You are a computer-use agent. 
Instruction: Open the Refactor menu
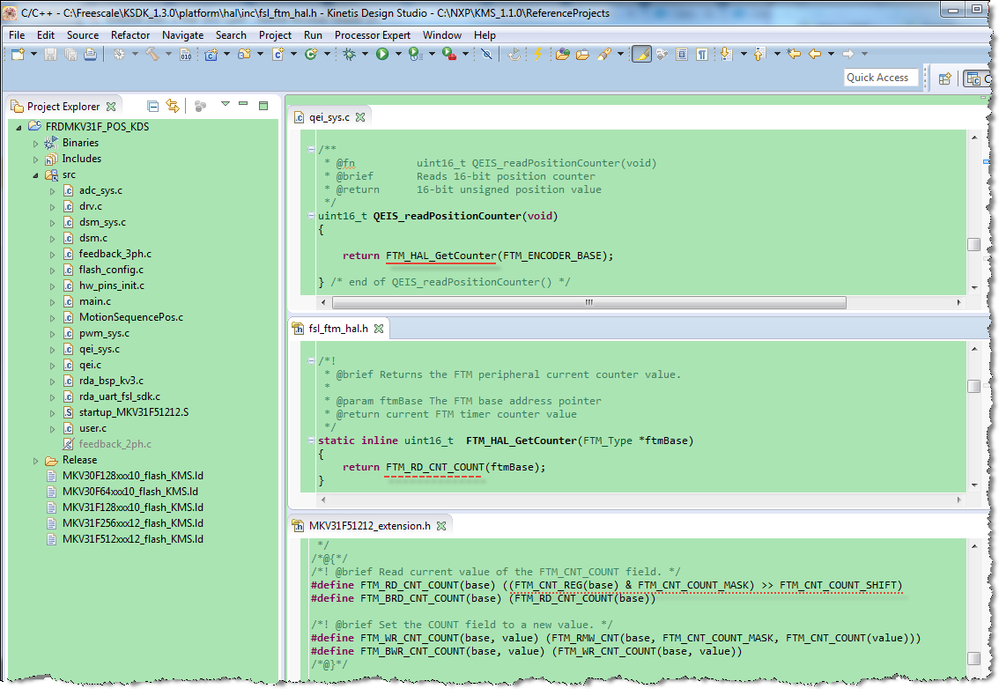(130, 35)
